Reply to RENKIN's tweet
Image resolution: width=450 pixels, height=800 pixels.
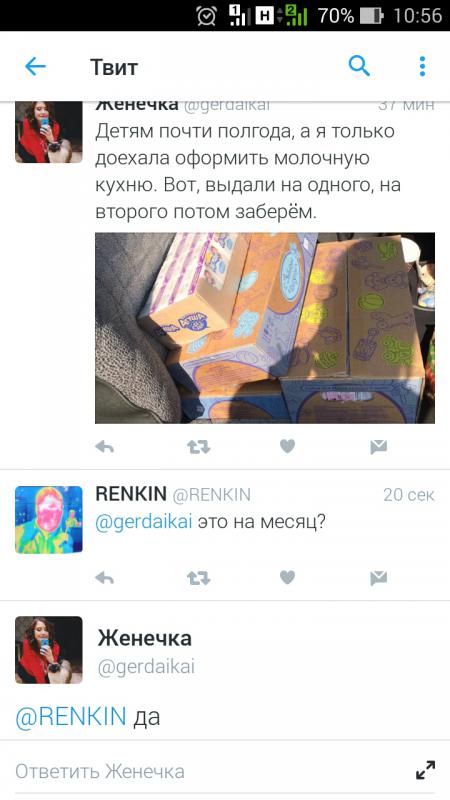pos(105,578)
